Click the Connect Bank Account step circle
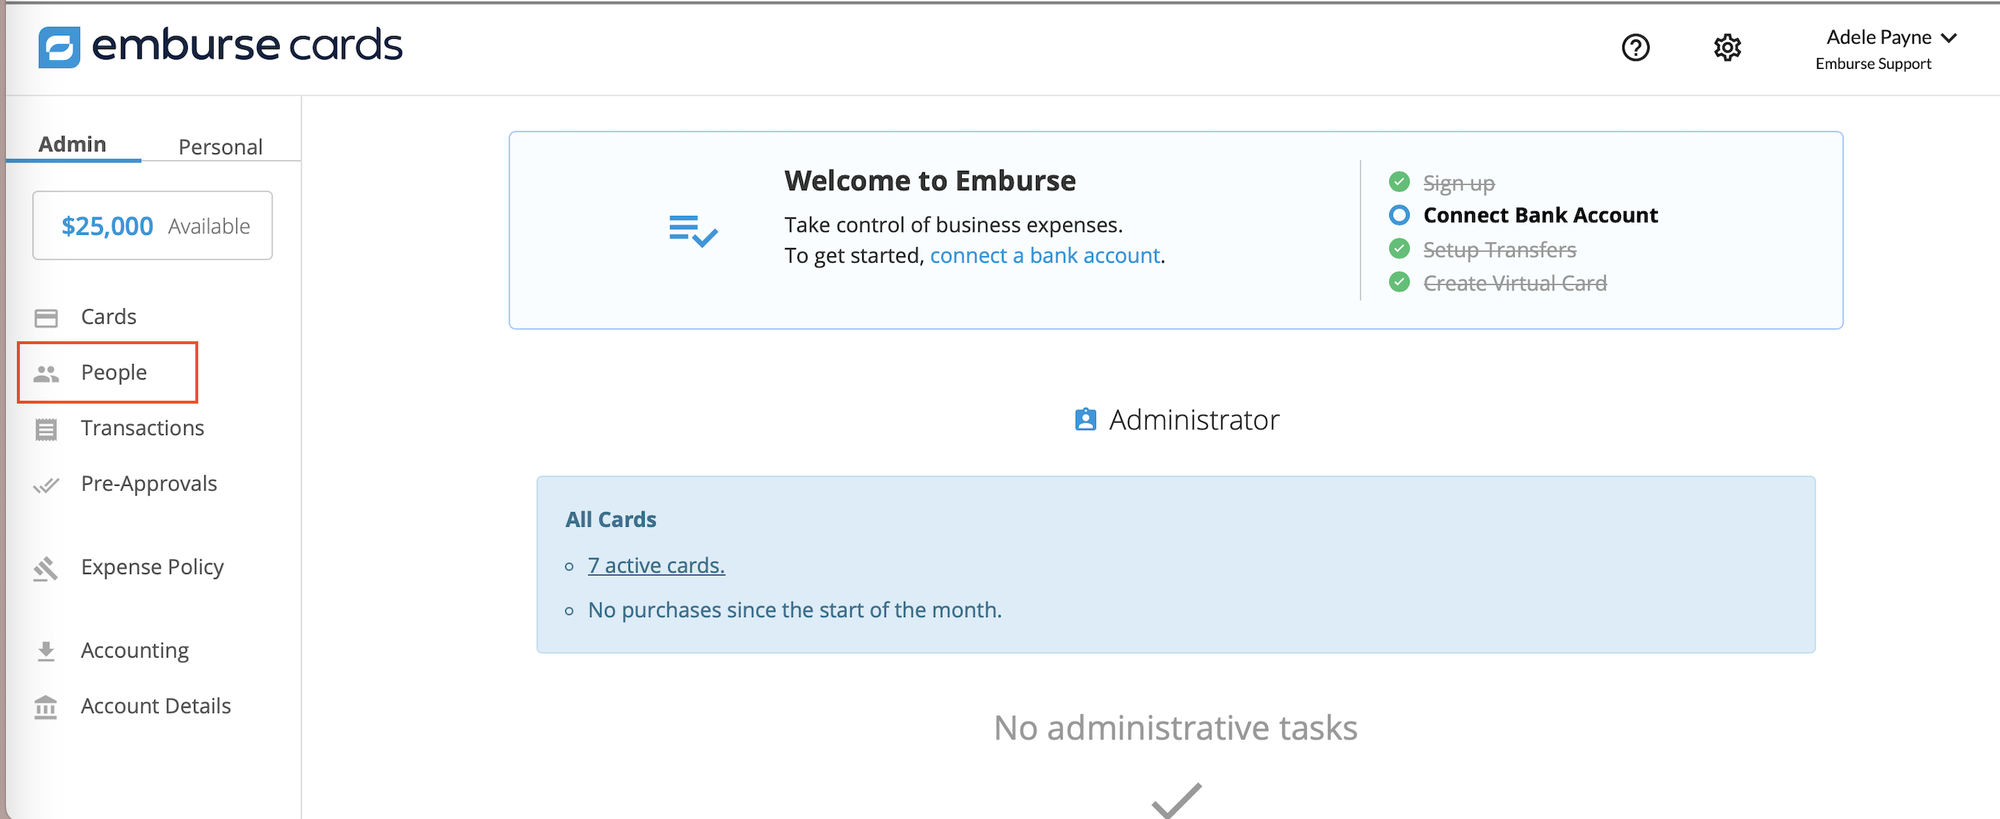Image resolution: width=2000 pixels, height=819 pixels. [x=1399, y=215]
